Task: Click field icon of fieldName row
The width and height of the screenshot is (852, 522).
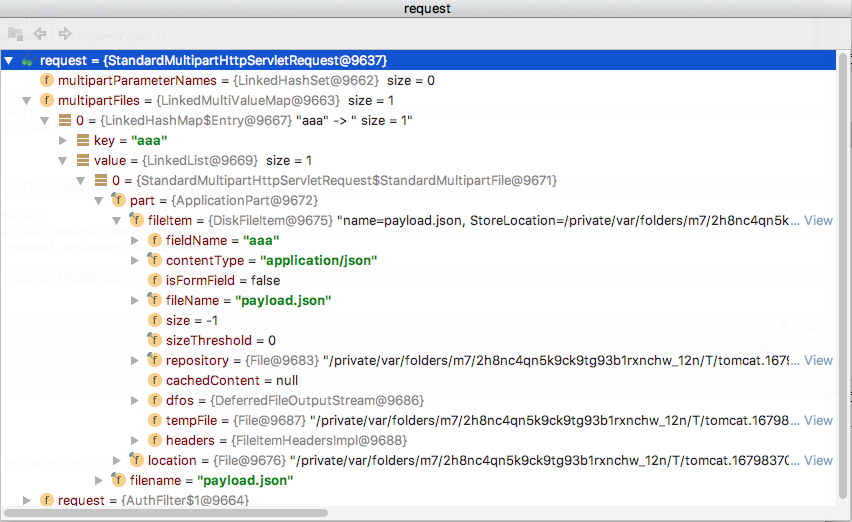Action: [x=155, y=241]
